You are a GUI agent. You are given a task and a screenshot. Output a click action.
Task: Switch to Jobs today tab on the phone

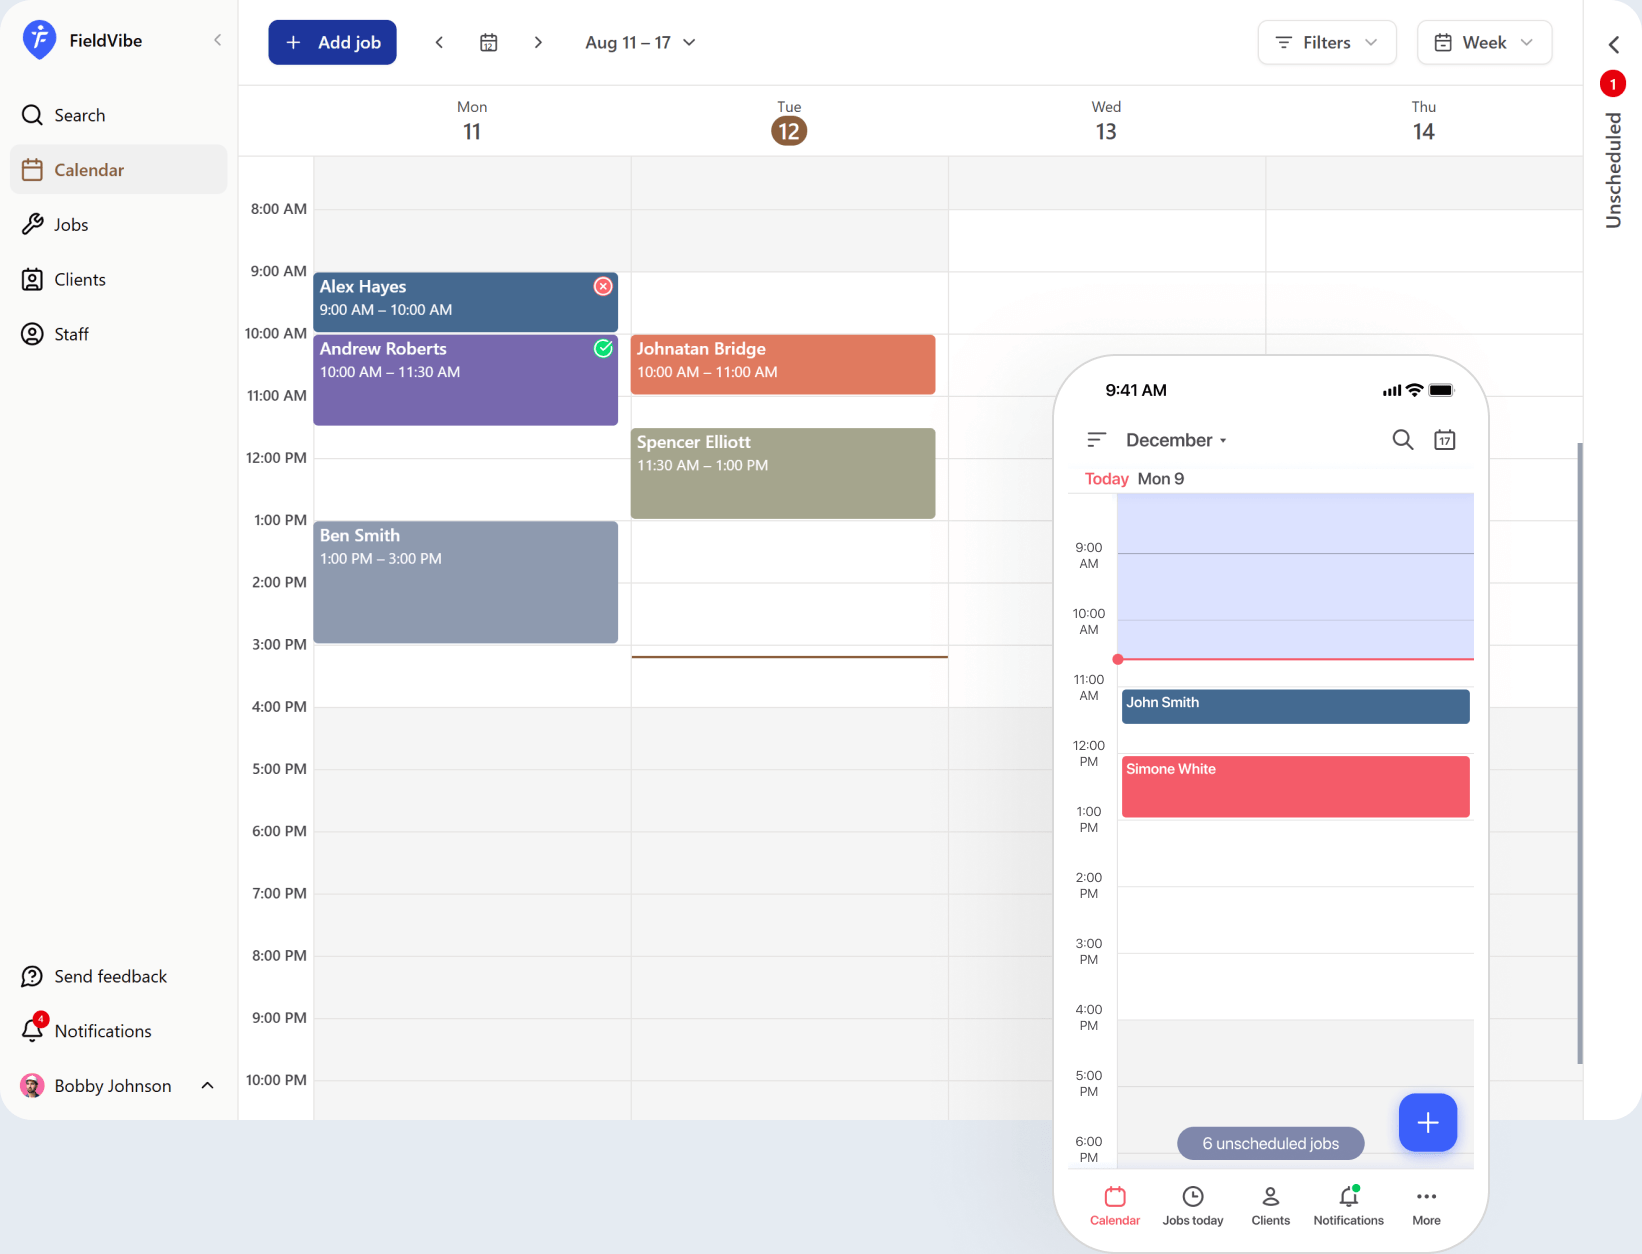(1192, 1204)
